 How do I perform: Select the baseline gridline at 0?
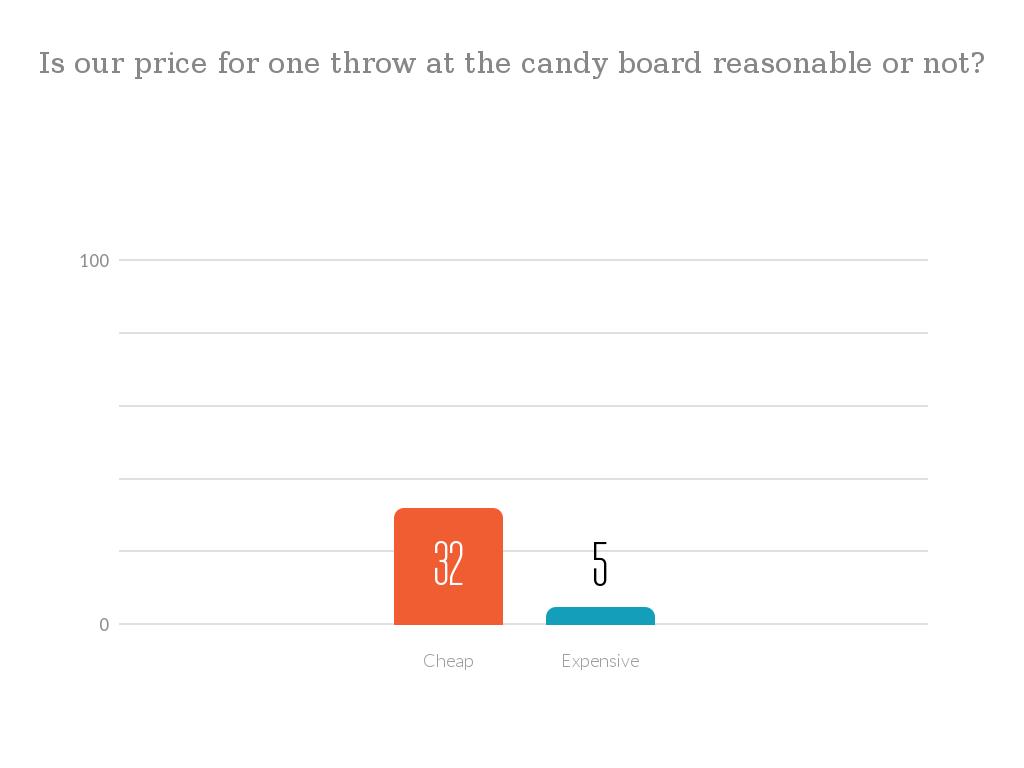(523, 624)
